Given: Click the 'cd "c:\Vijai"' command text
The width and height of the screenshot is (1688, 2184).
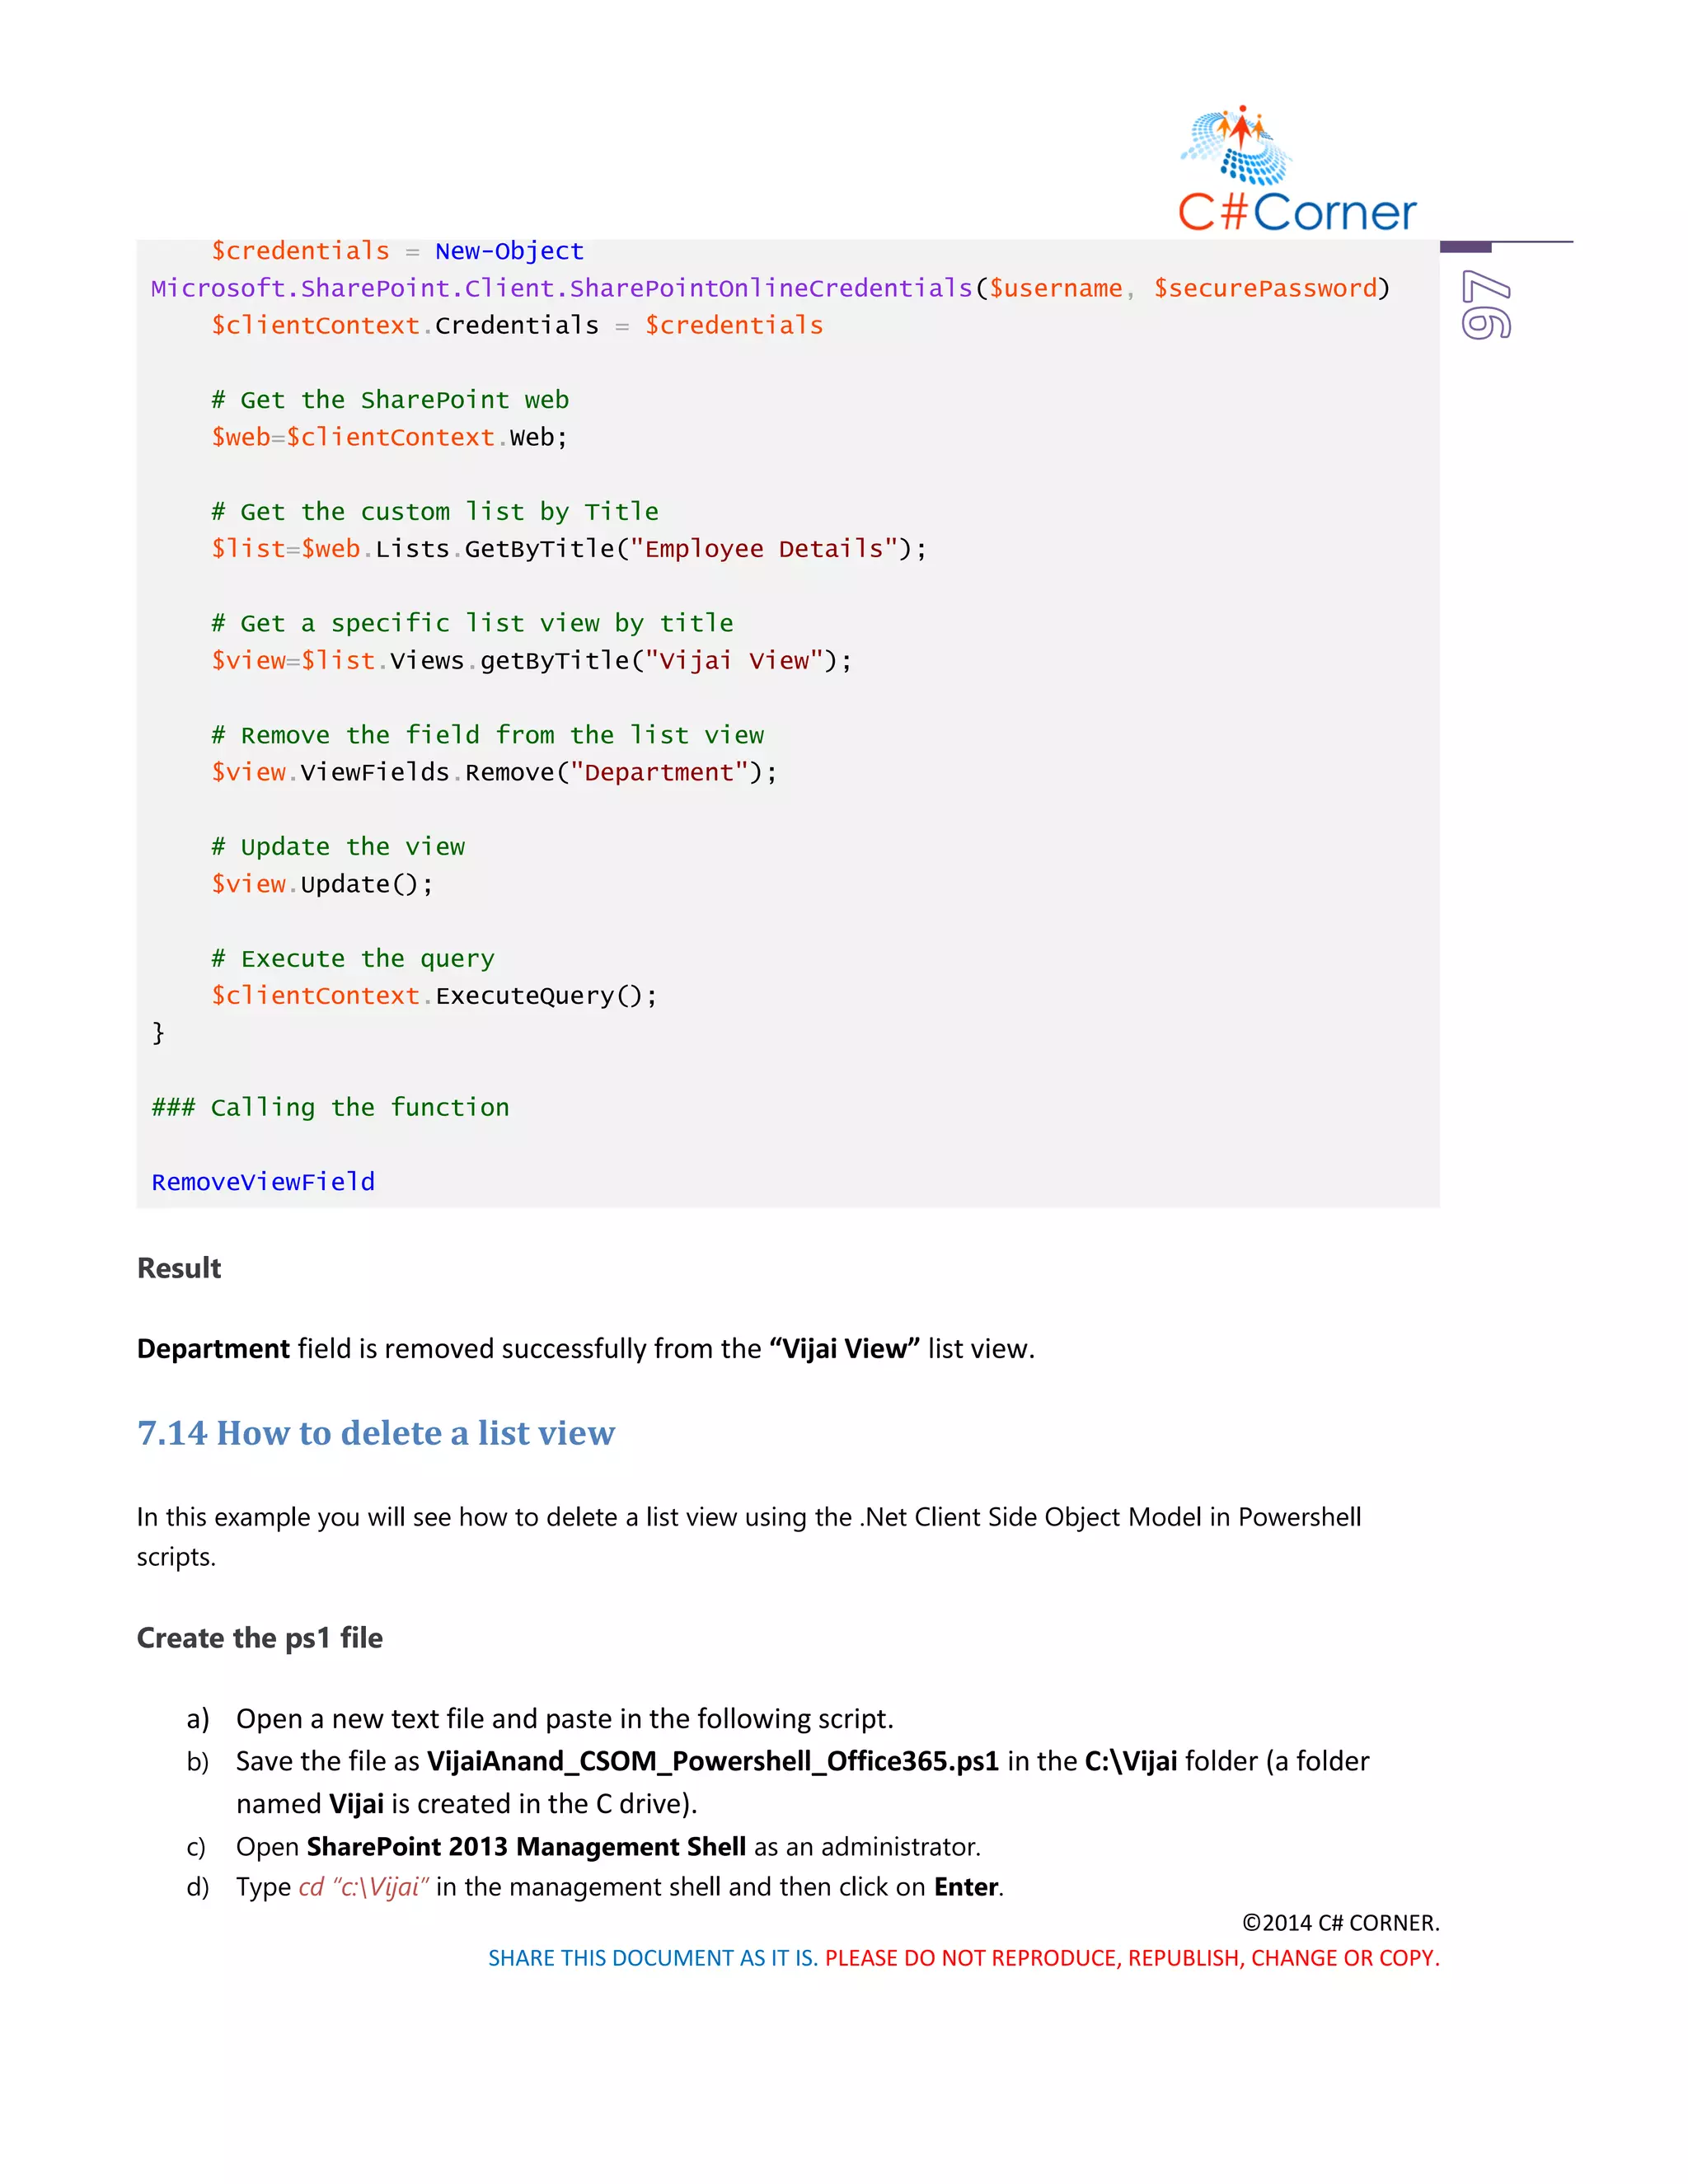Looking at the screenshot, I should click(364, 1887).
